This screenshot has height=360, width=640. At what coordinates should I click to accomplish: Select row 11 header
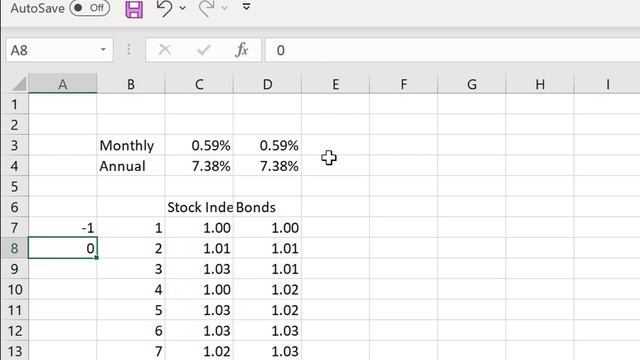(14, 310)
